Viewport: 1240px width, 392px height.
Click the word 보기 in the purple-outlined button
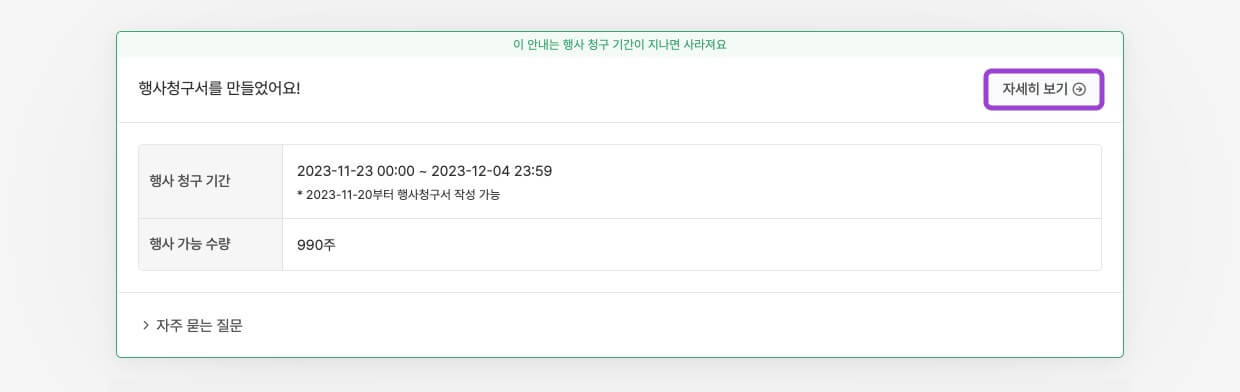click(x=1055, y=89)
